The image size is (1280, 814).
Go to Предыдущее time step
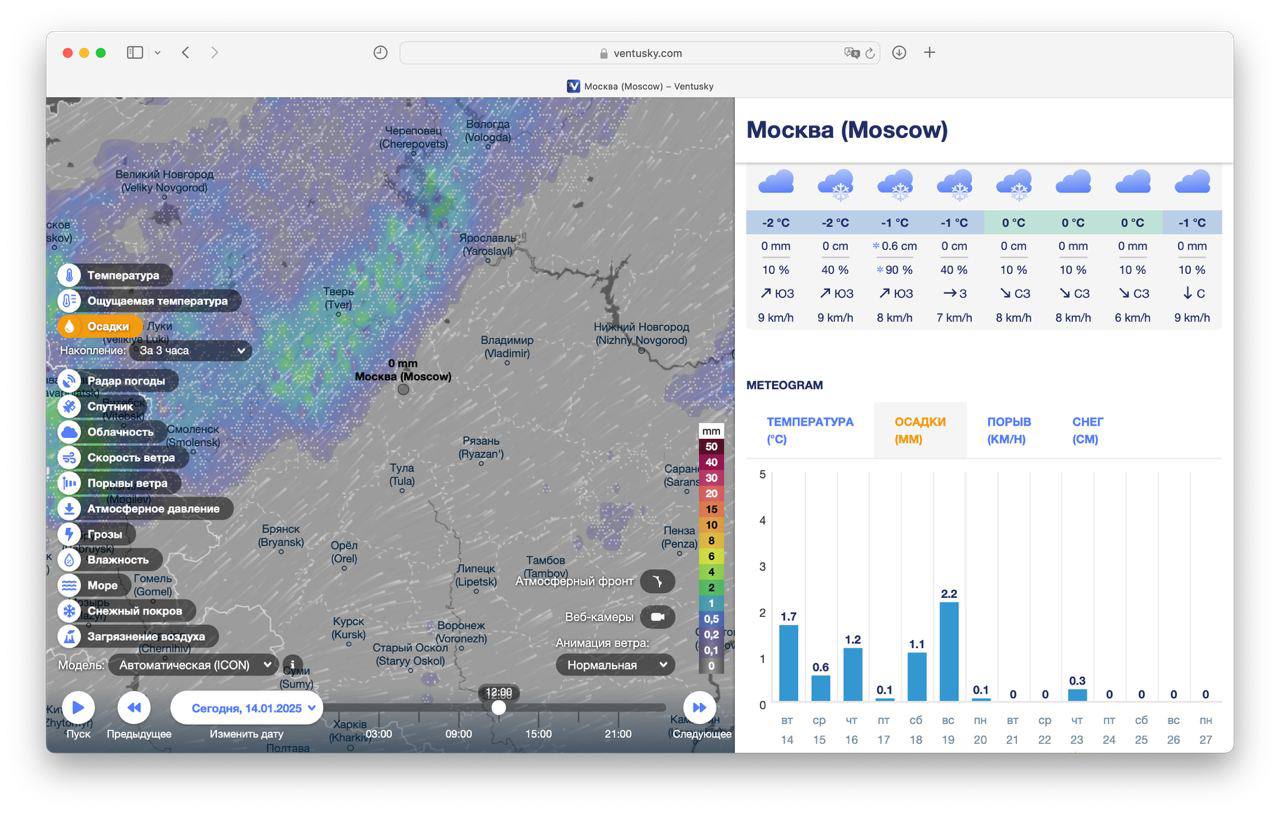coord(134,708)
